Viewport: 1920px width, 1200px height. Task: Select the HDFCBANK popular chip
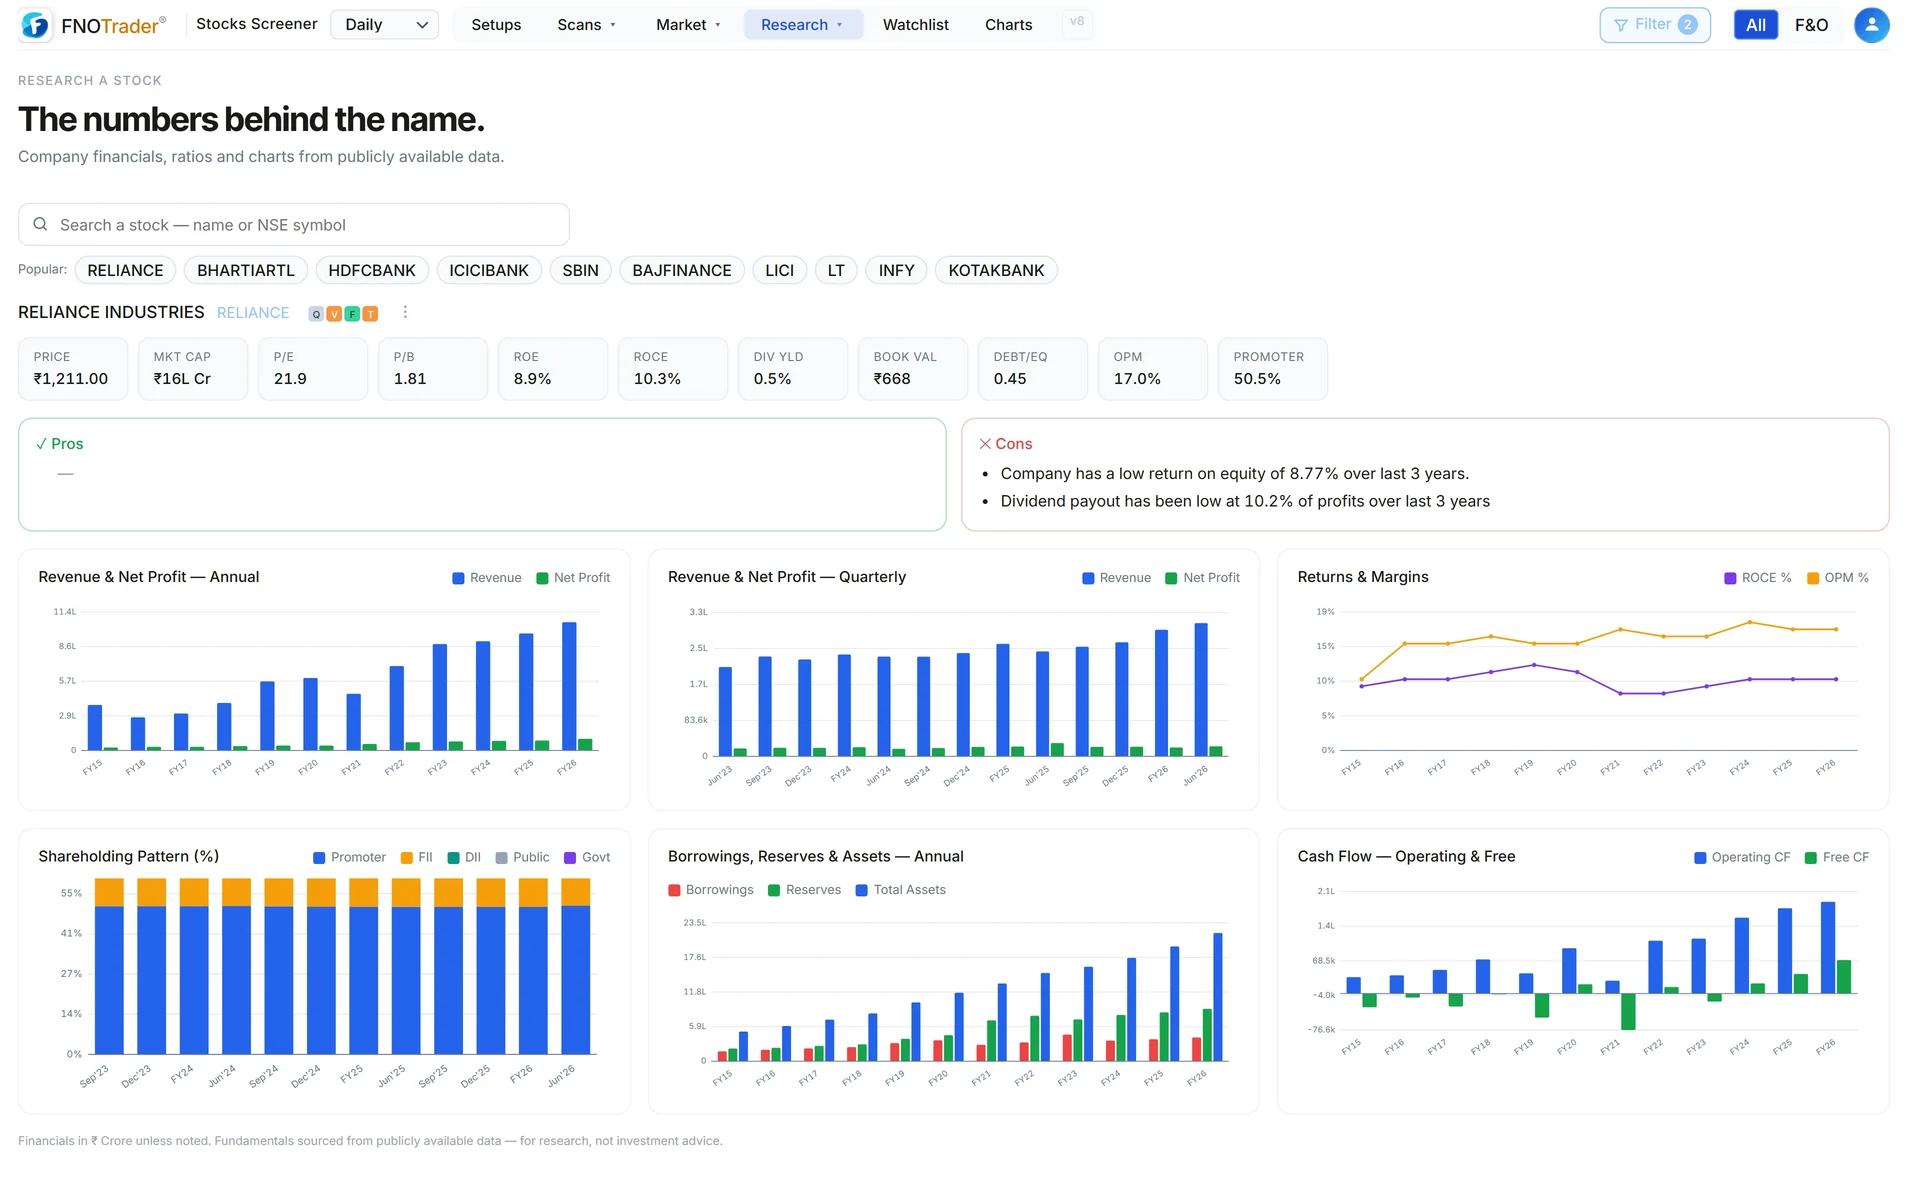(372, 271)
